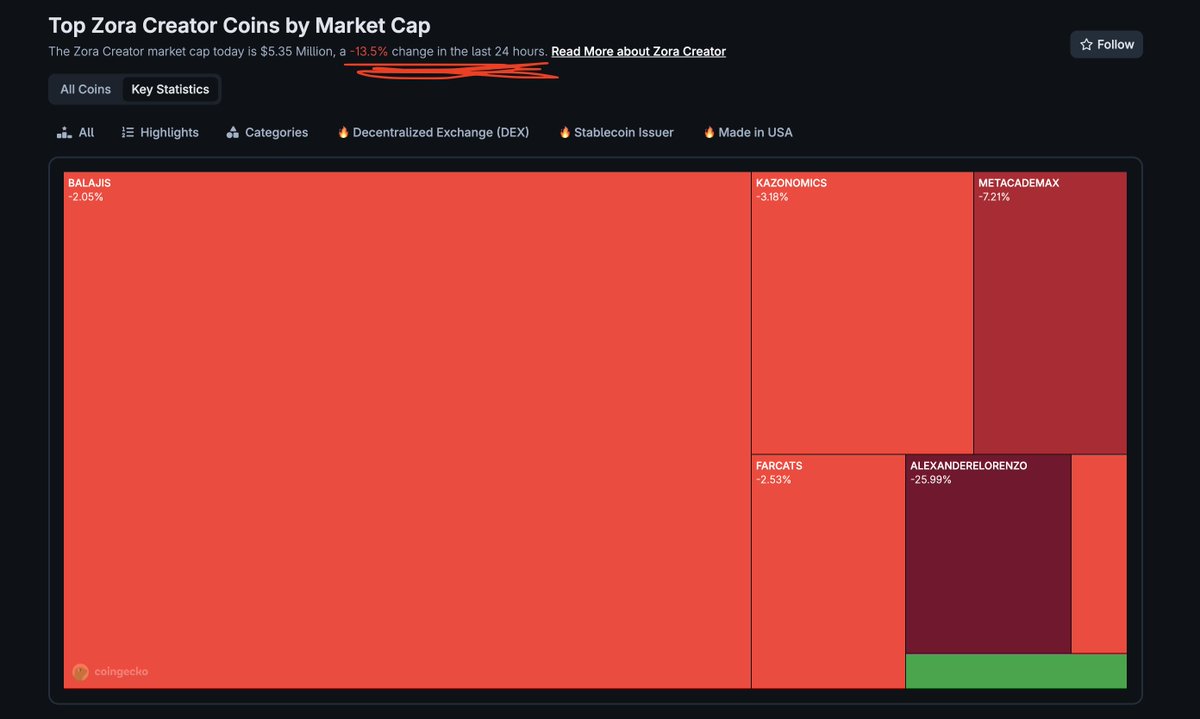1200x719 pixels.
Task: Select the FARCATS treemap tile
Action: click(x=828, y=572)
